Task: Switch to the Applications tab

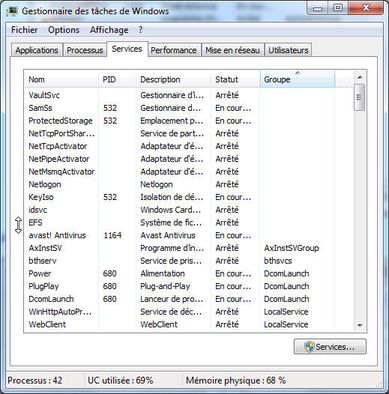Action: pyautogui.click(x=37, y=50)
